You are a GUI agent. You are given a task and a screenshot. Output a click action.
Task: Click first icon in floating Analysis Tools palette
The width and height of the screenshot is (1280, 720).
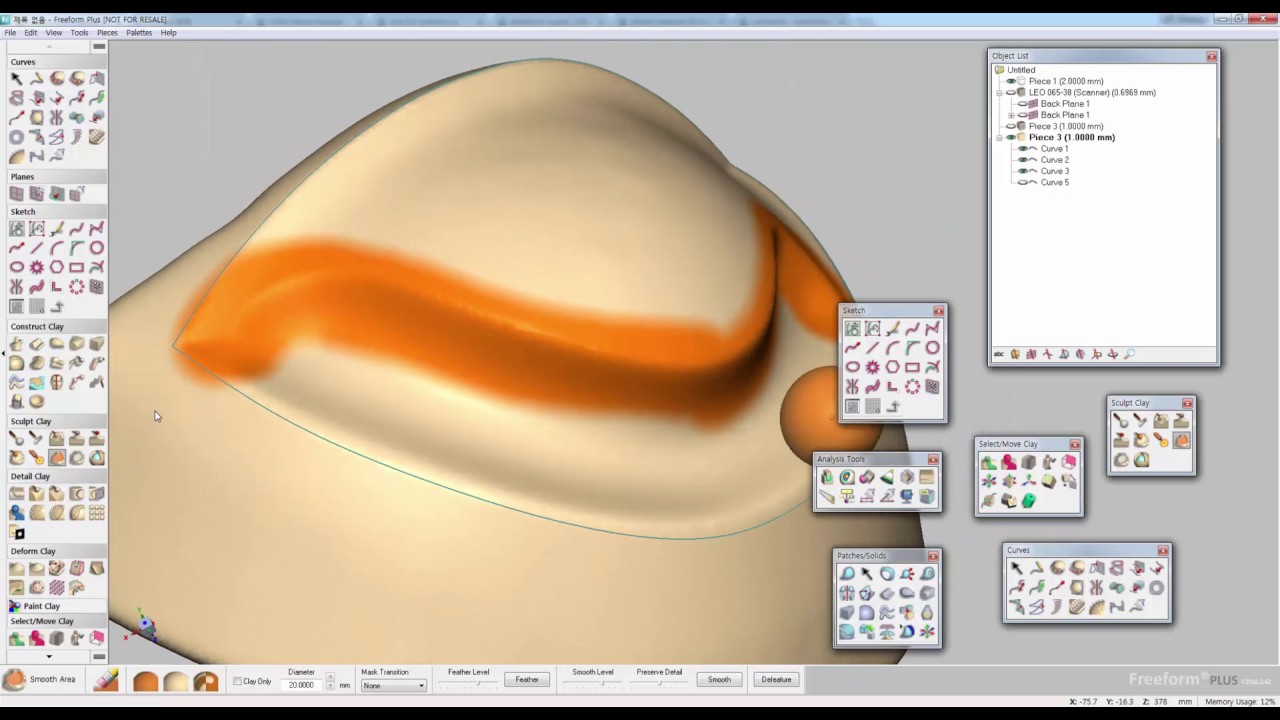coord(827,478)
